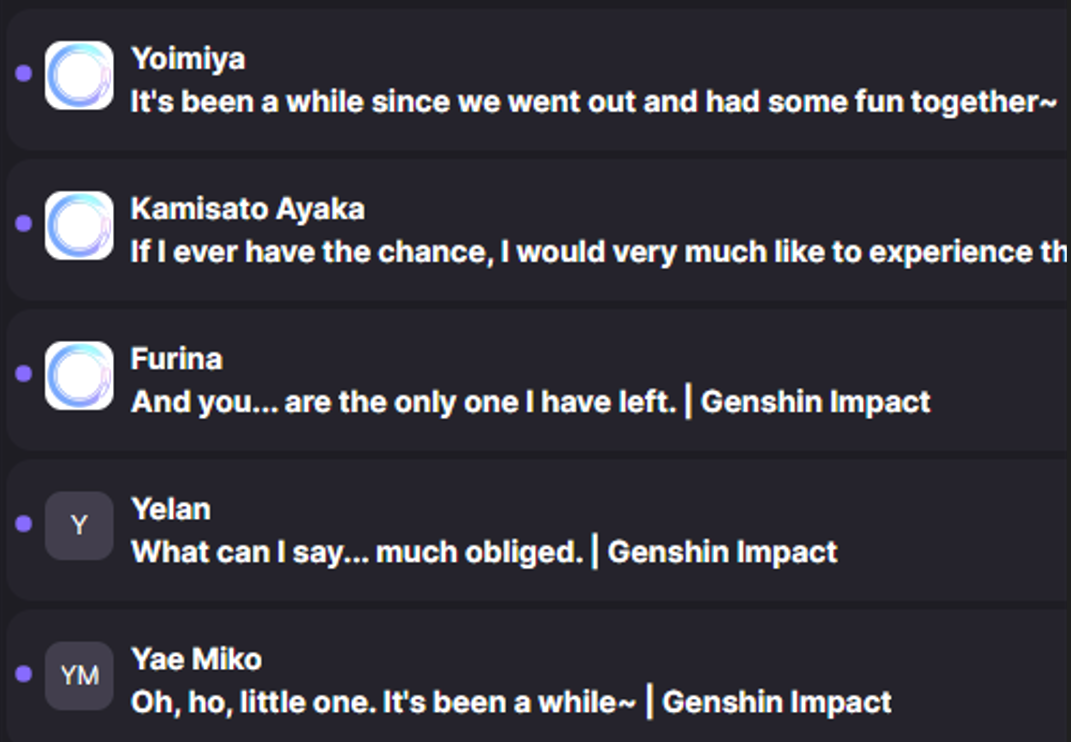Click the purple unread dot beside Furina
The height and width of the screenshot is (742, 1071).
point(24,373)
